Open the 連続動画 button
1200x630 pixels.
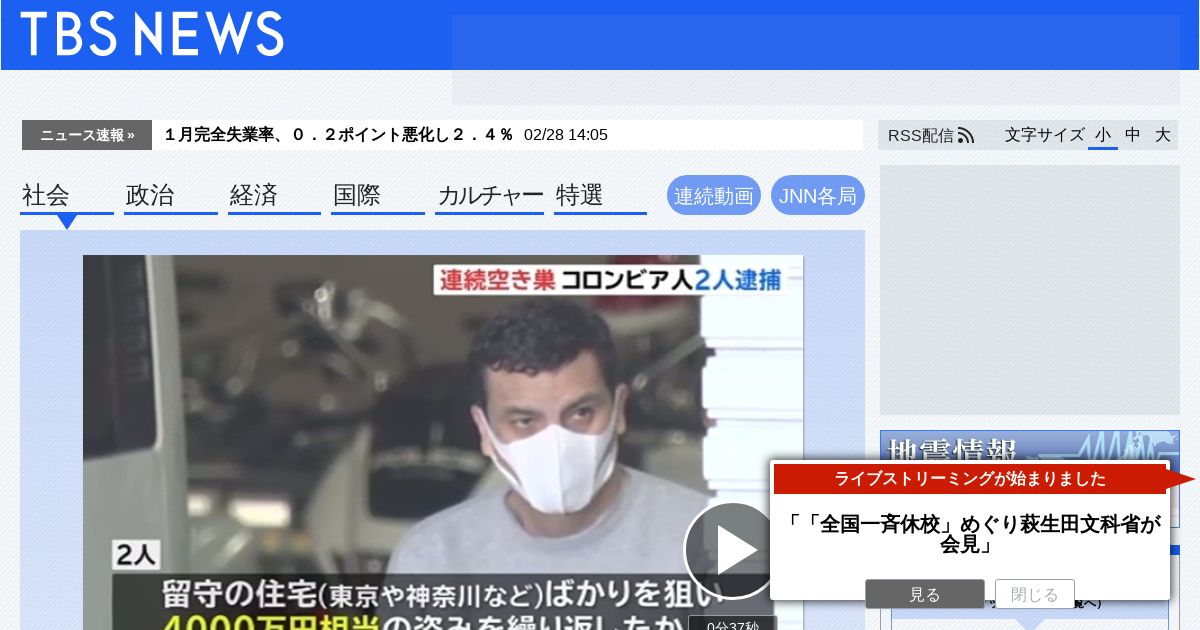tap(714, 196)
